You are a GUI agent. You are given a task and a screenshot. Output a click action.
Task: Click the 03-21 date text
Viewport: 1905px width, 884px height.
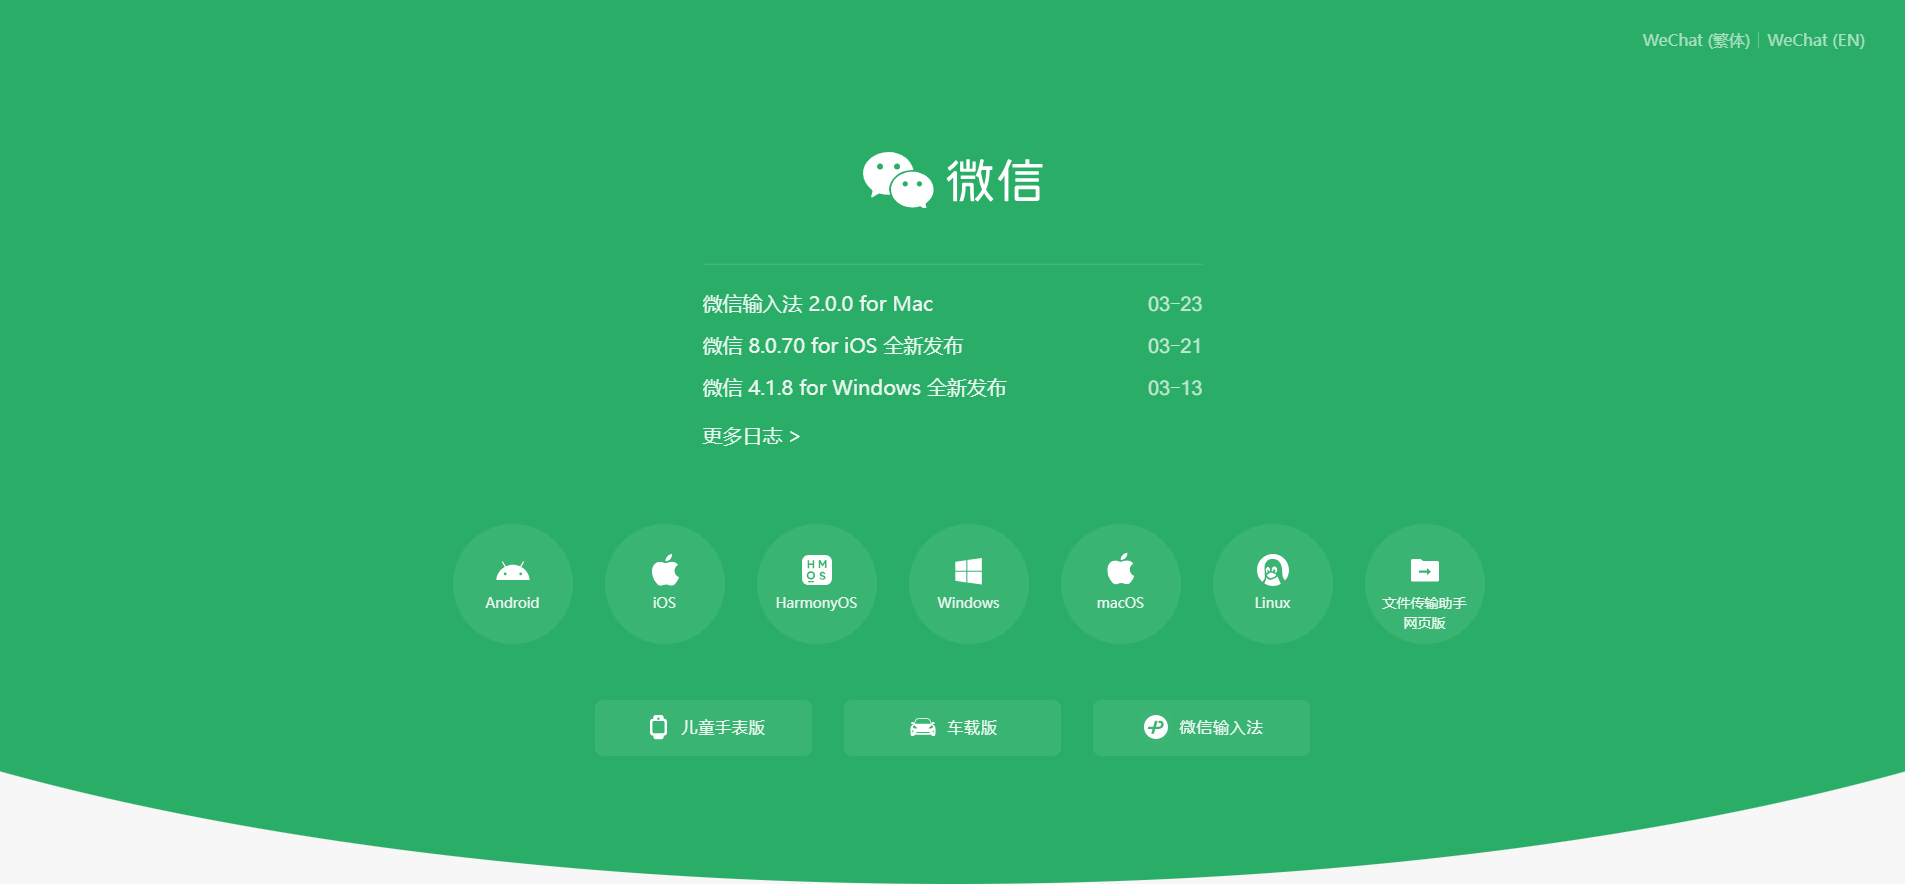pos(1175,346)
